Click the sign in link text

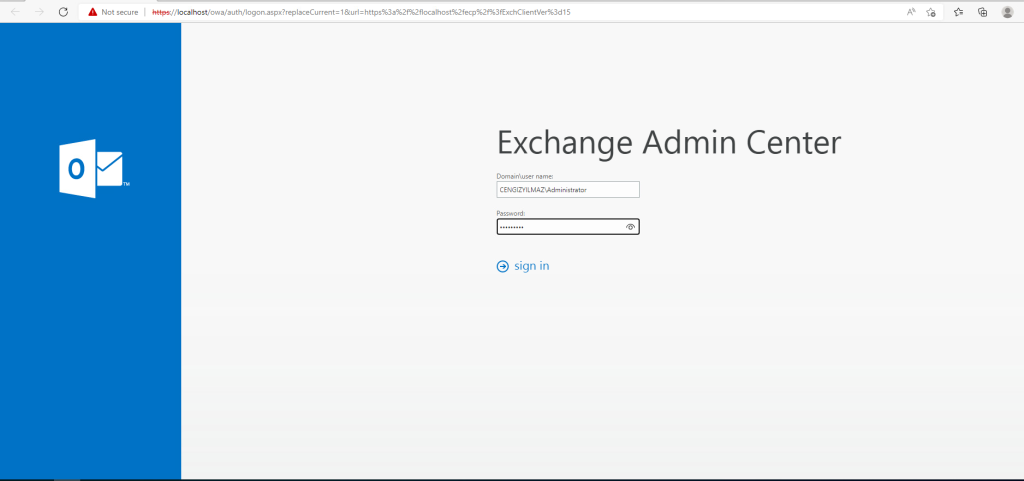pos(531,266)
